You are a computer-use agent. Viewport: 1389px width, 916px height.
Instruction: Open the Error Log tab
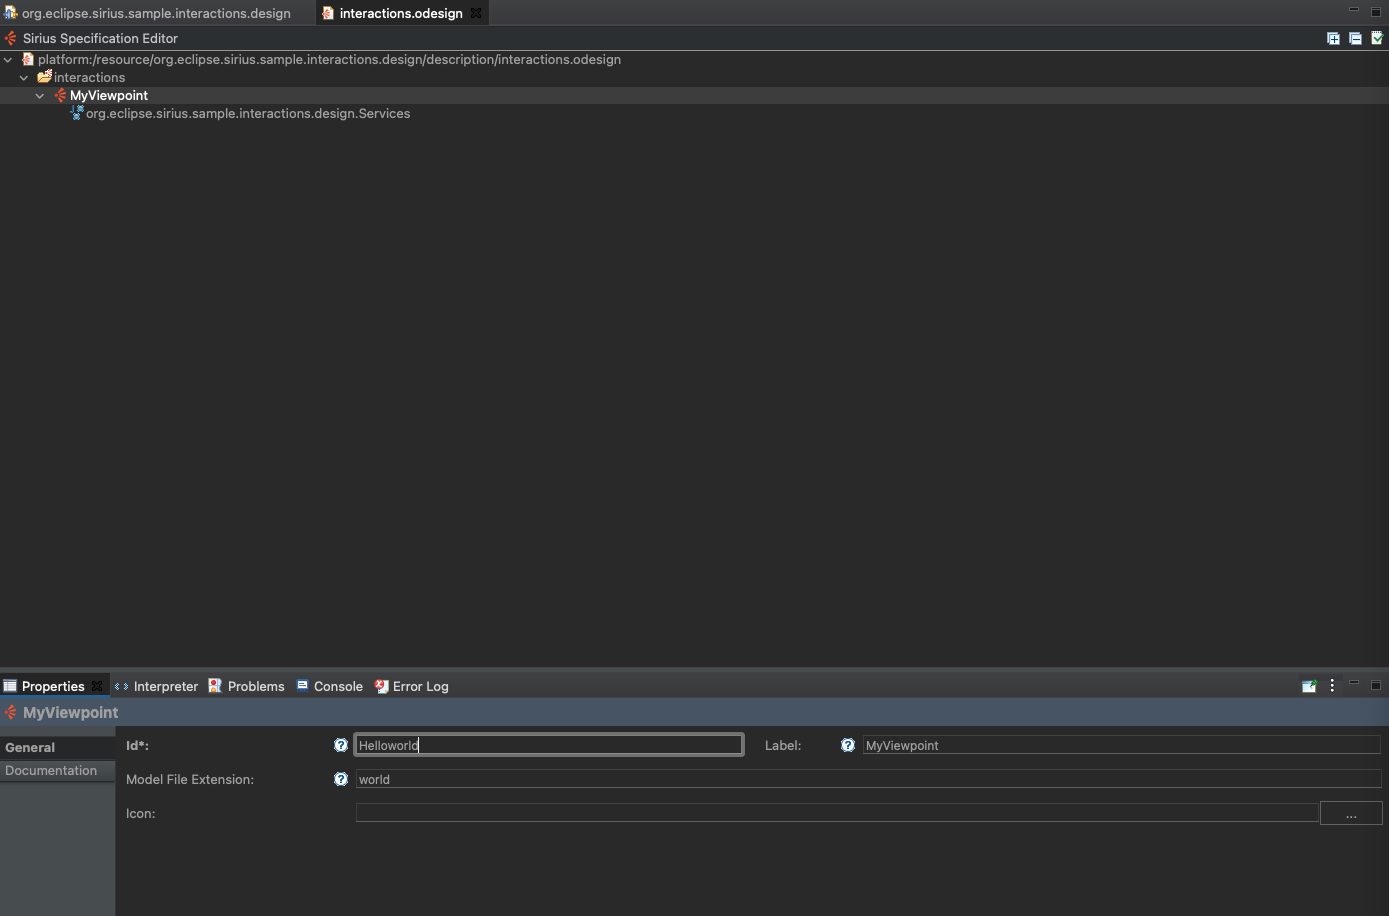point(411,686)
